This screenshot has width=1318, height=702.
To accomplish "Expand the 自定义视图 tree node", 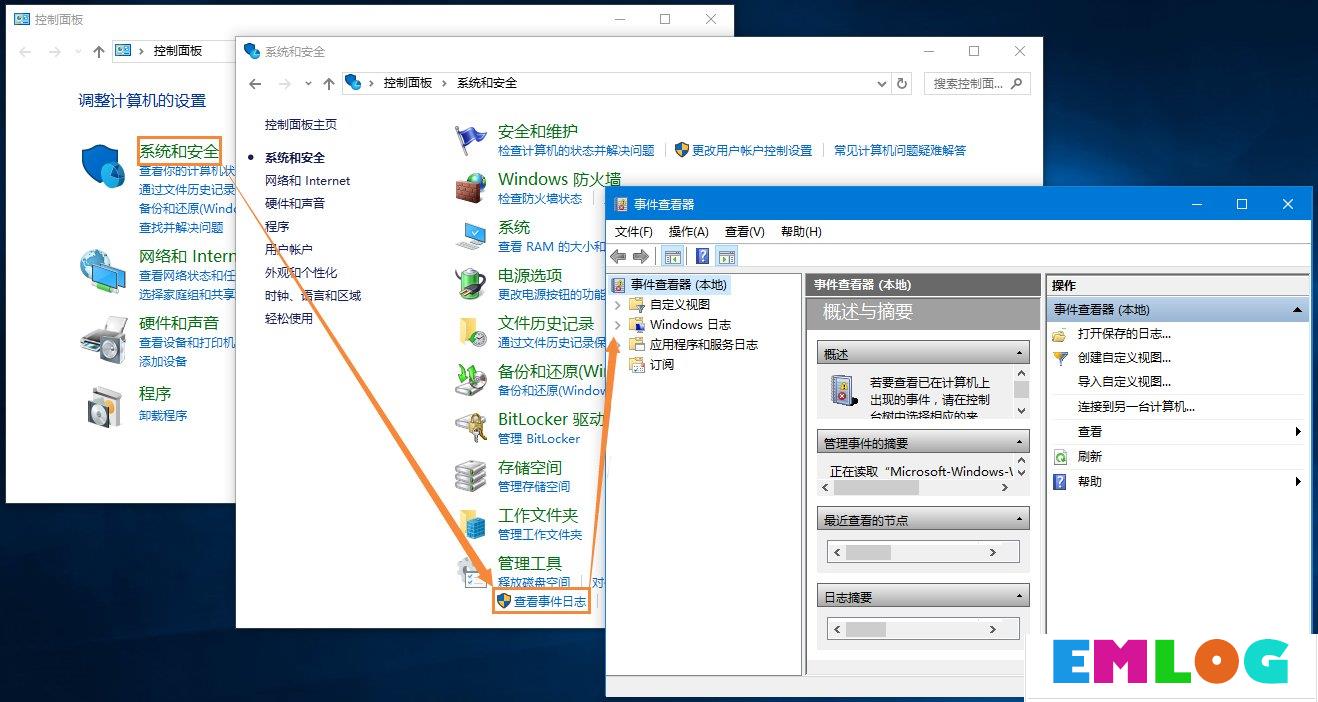I will click(617, 305).
